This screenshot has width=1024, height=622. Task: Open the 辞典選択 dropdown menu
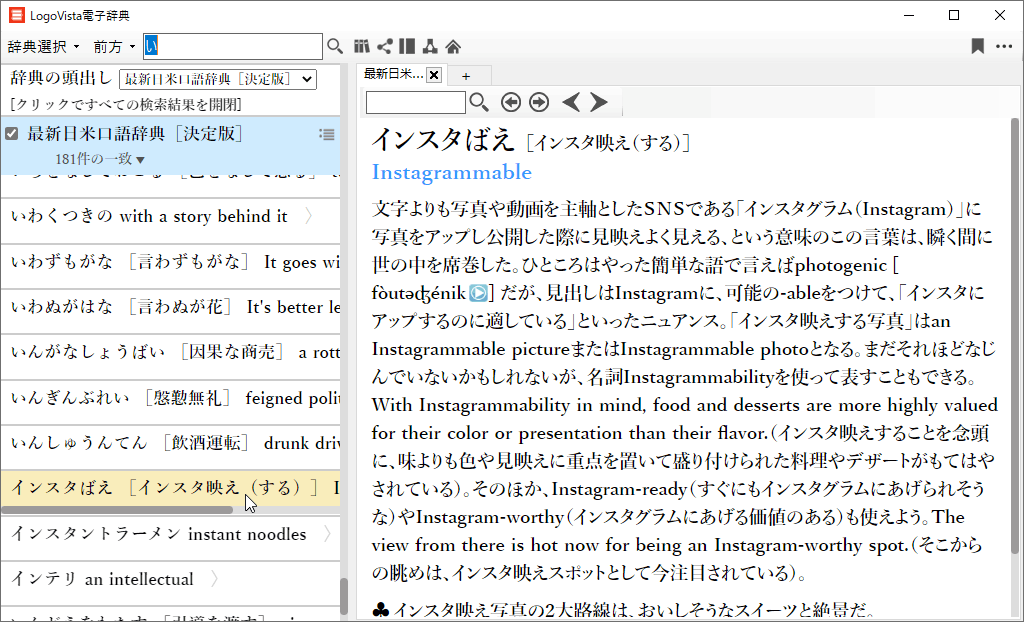tap(43, 47)
